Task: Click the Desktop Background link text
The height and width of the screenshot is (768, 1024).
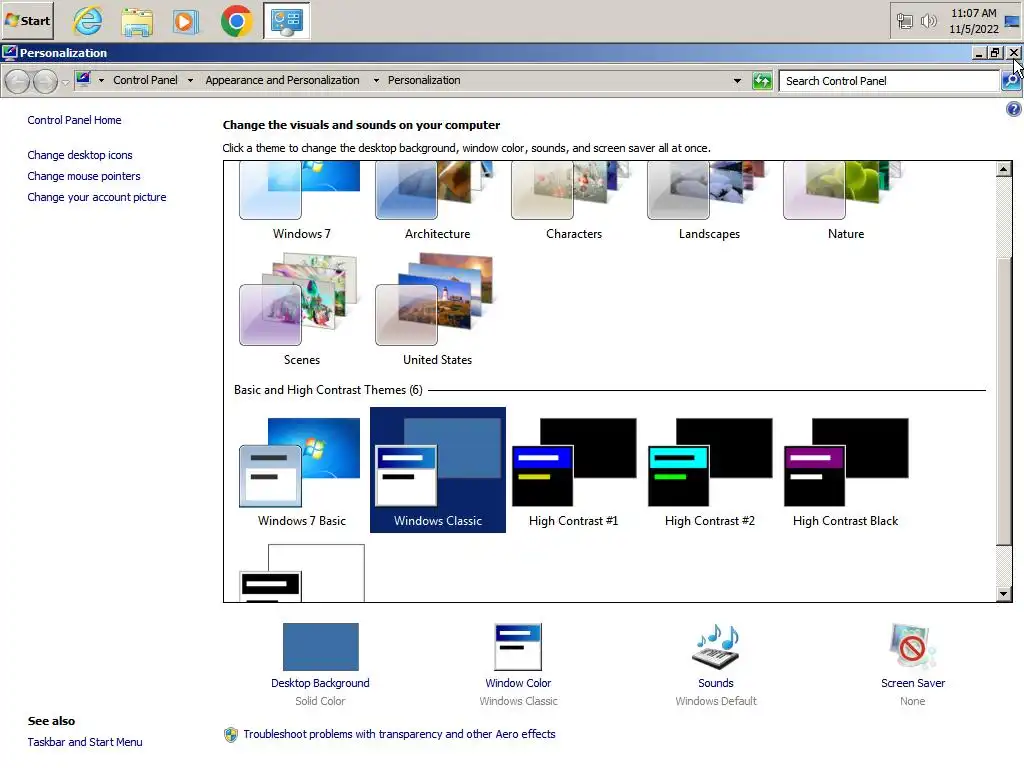Action: (320, 683)
